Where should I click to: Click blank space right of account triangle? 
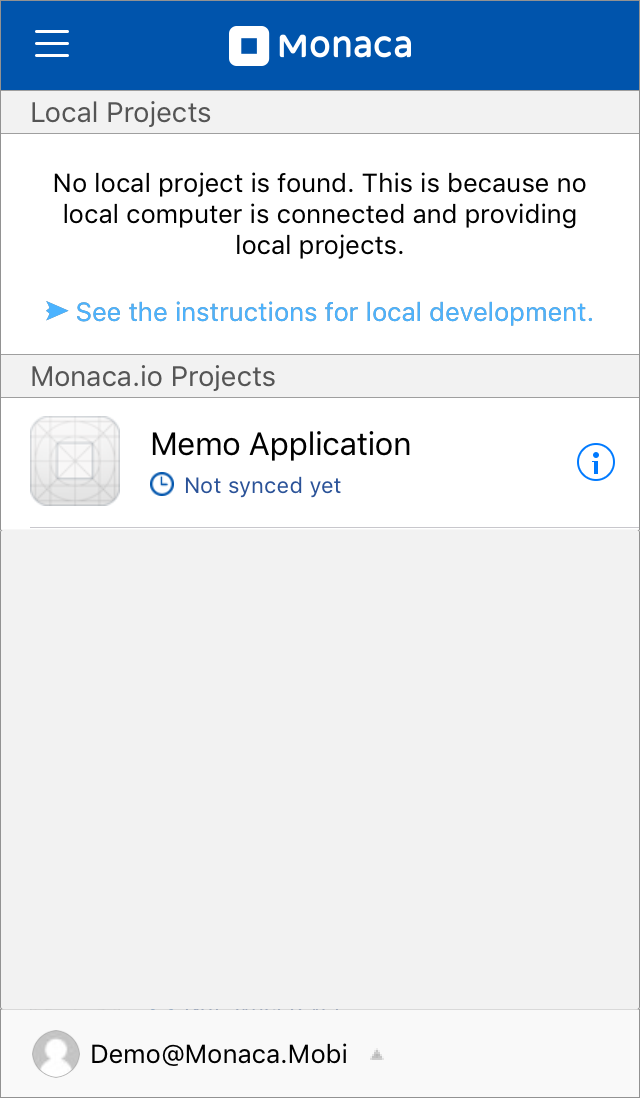[510, 1054]
